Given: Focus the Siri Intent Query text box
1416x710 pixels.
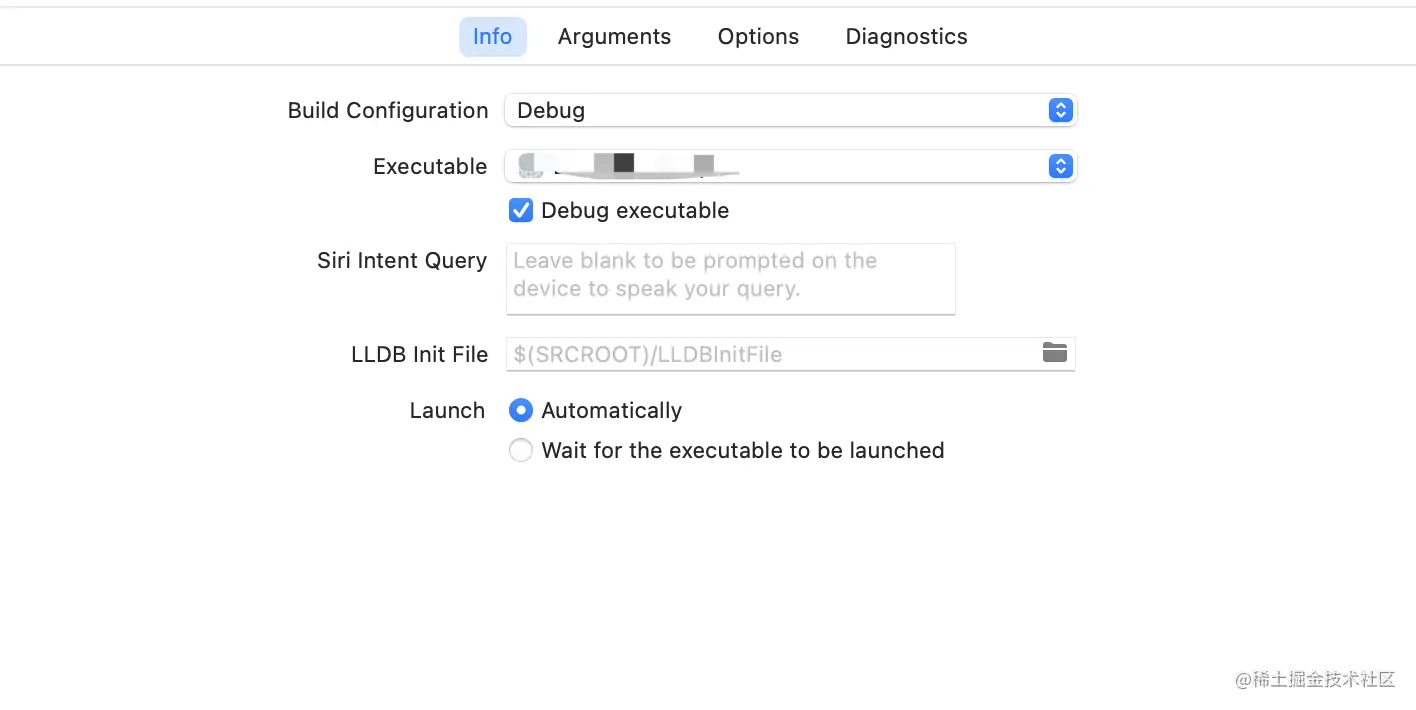Looking at the screenshot, I should [x=730, y=278].
